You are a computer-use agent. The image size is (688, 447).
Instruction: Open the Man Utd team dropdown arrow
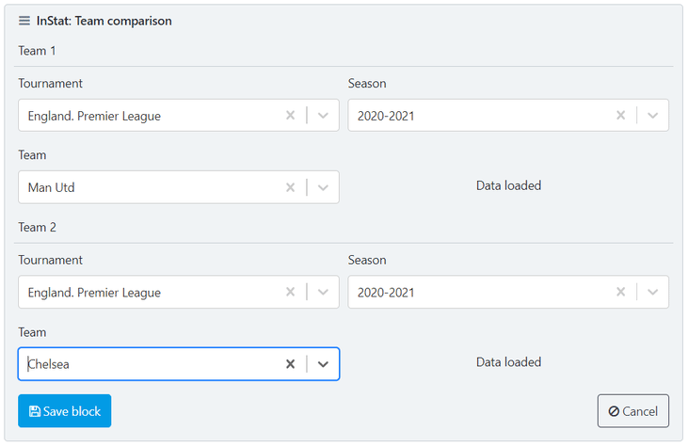click(323, 187)
